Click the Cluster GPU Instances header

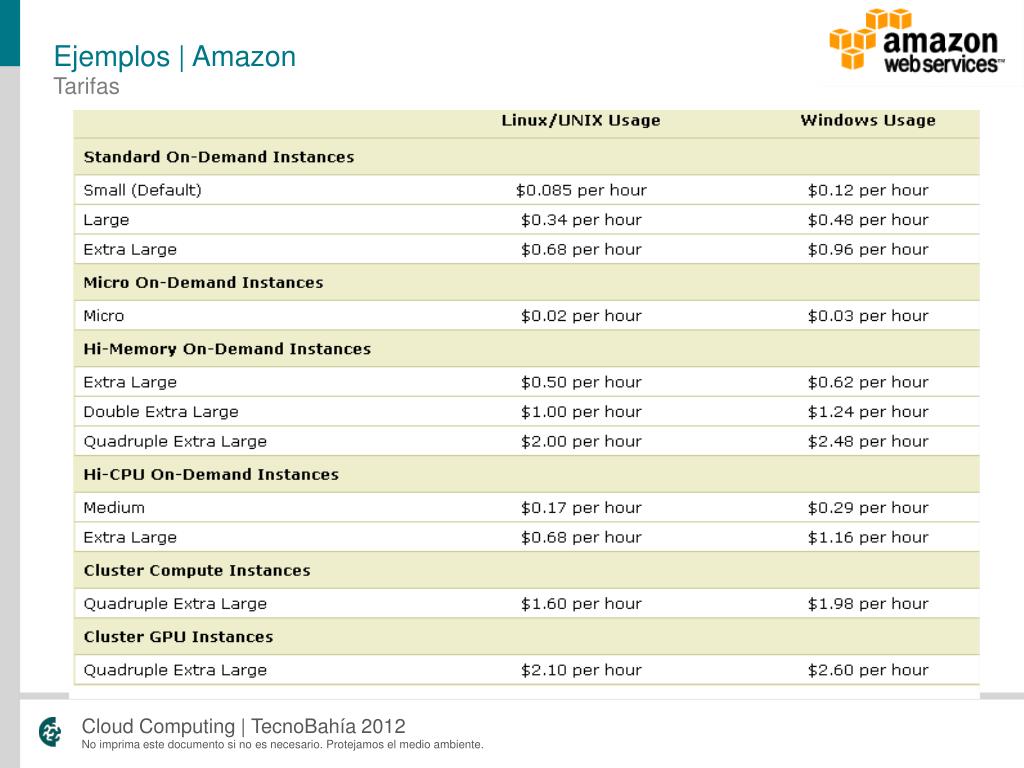coord(178,637)
